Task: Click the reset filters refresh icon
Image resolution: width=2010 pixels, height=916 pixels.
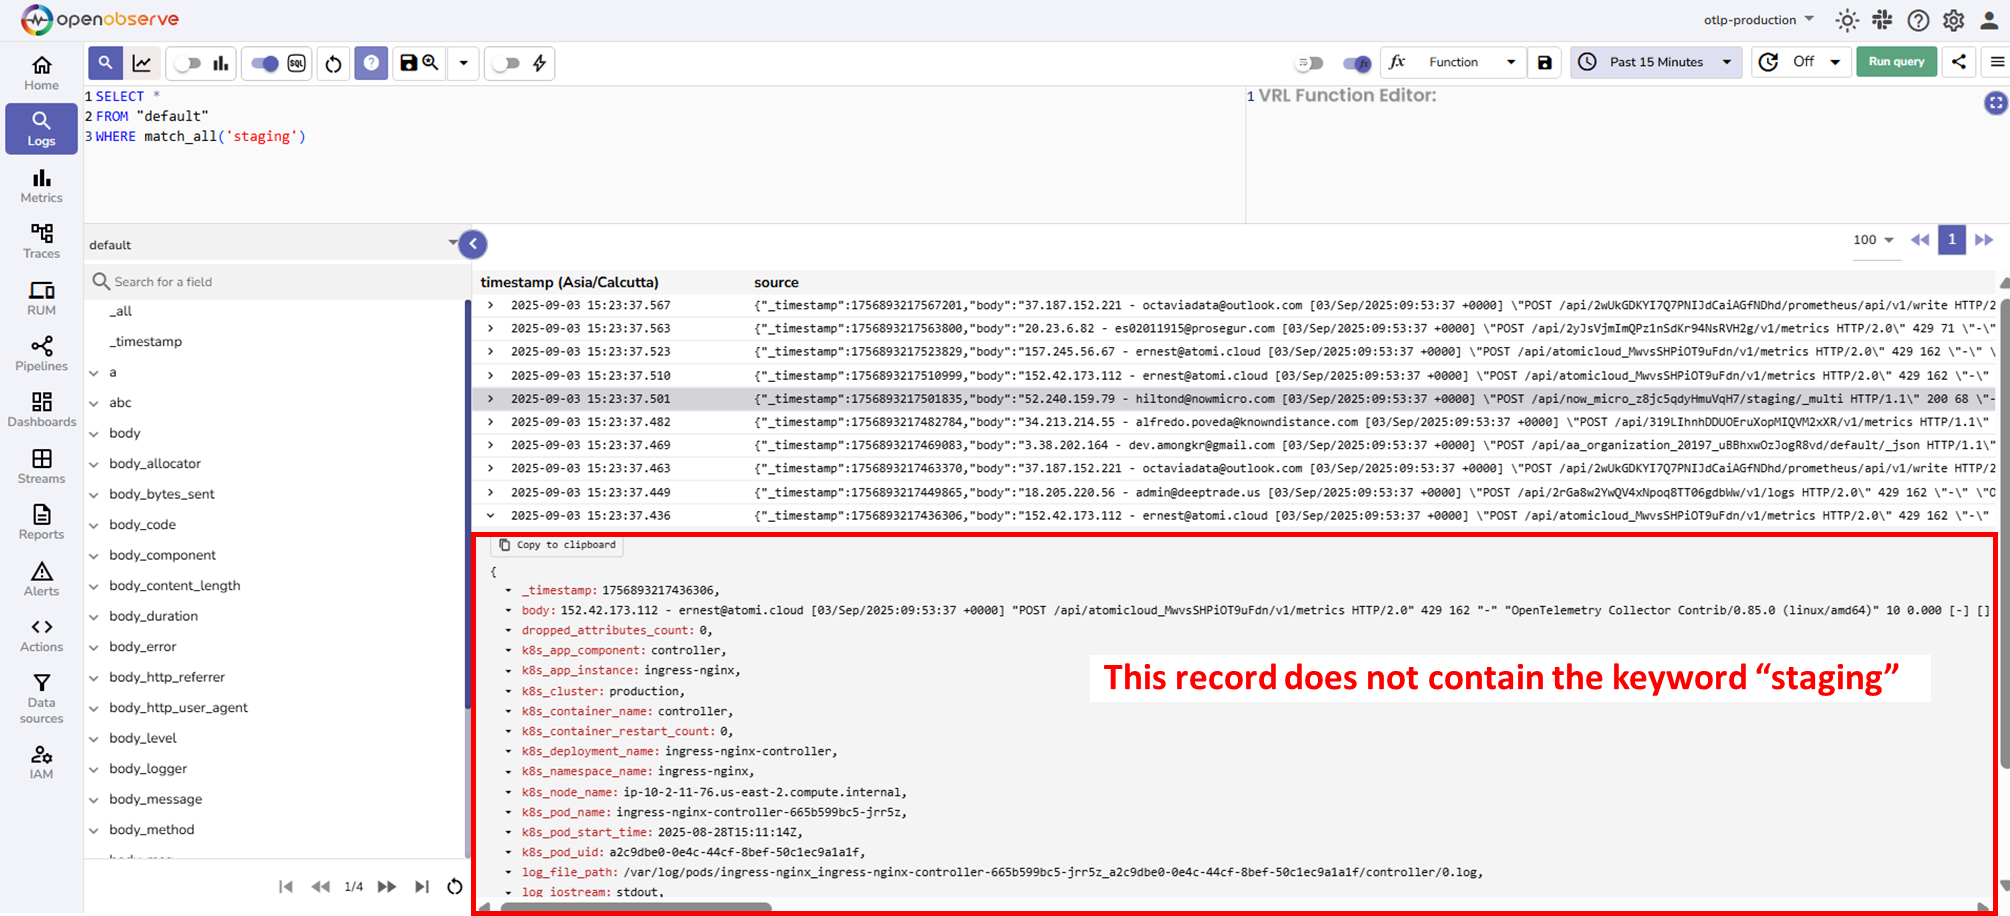Action: (333, 63)
